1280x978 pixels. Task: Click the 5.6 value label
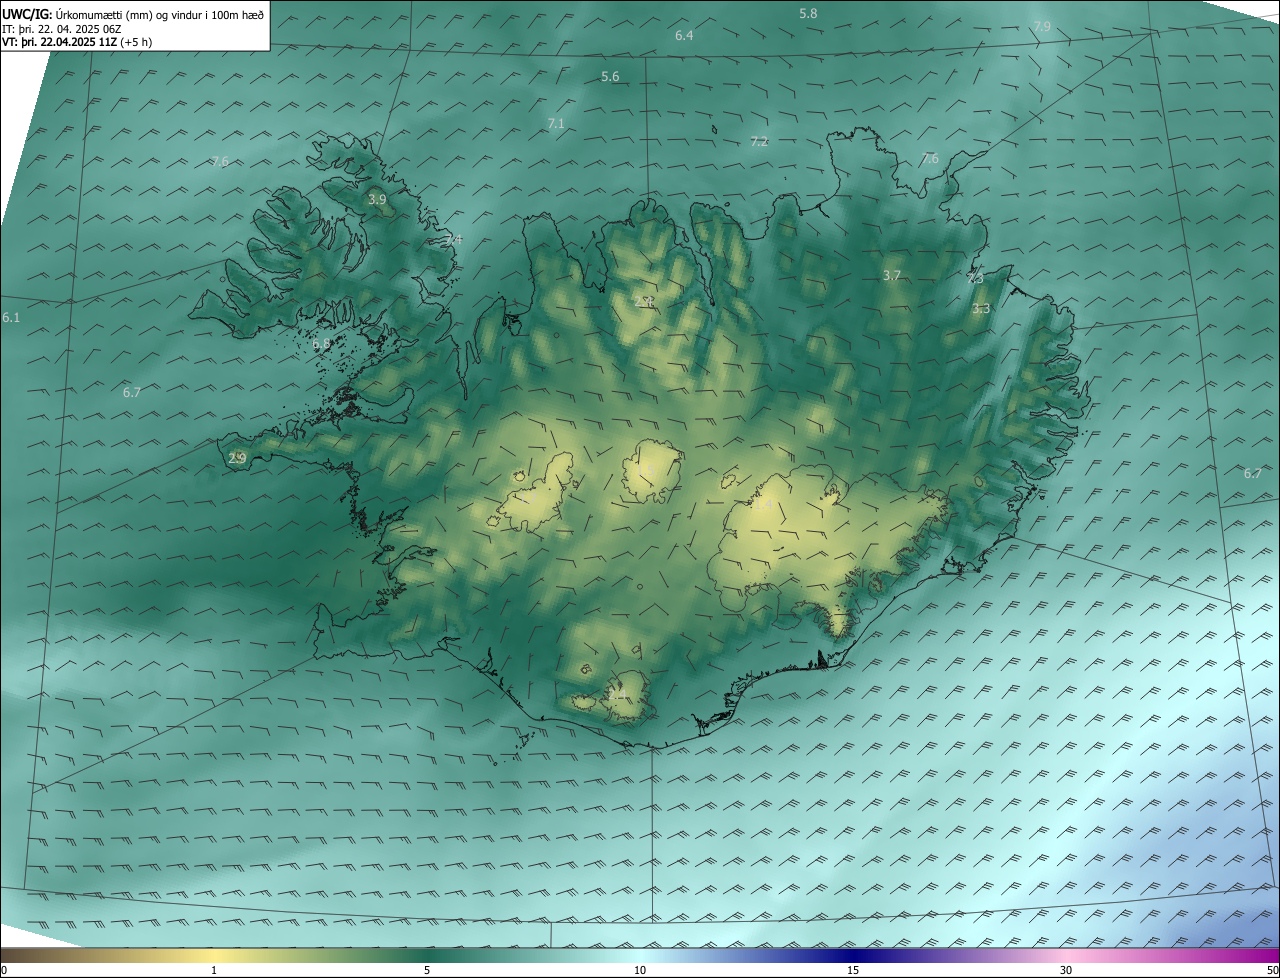pyautogui.click(x=610, y=77)
